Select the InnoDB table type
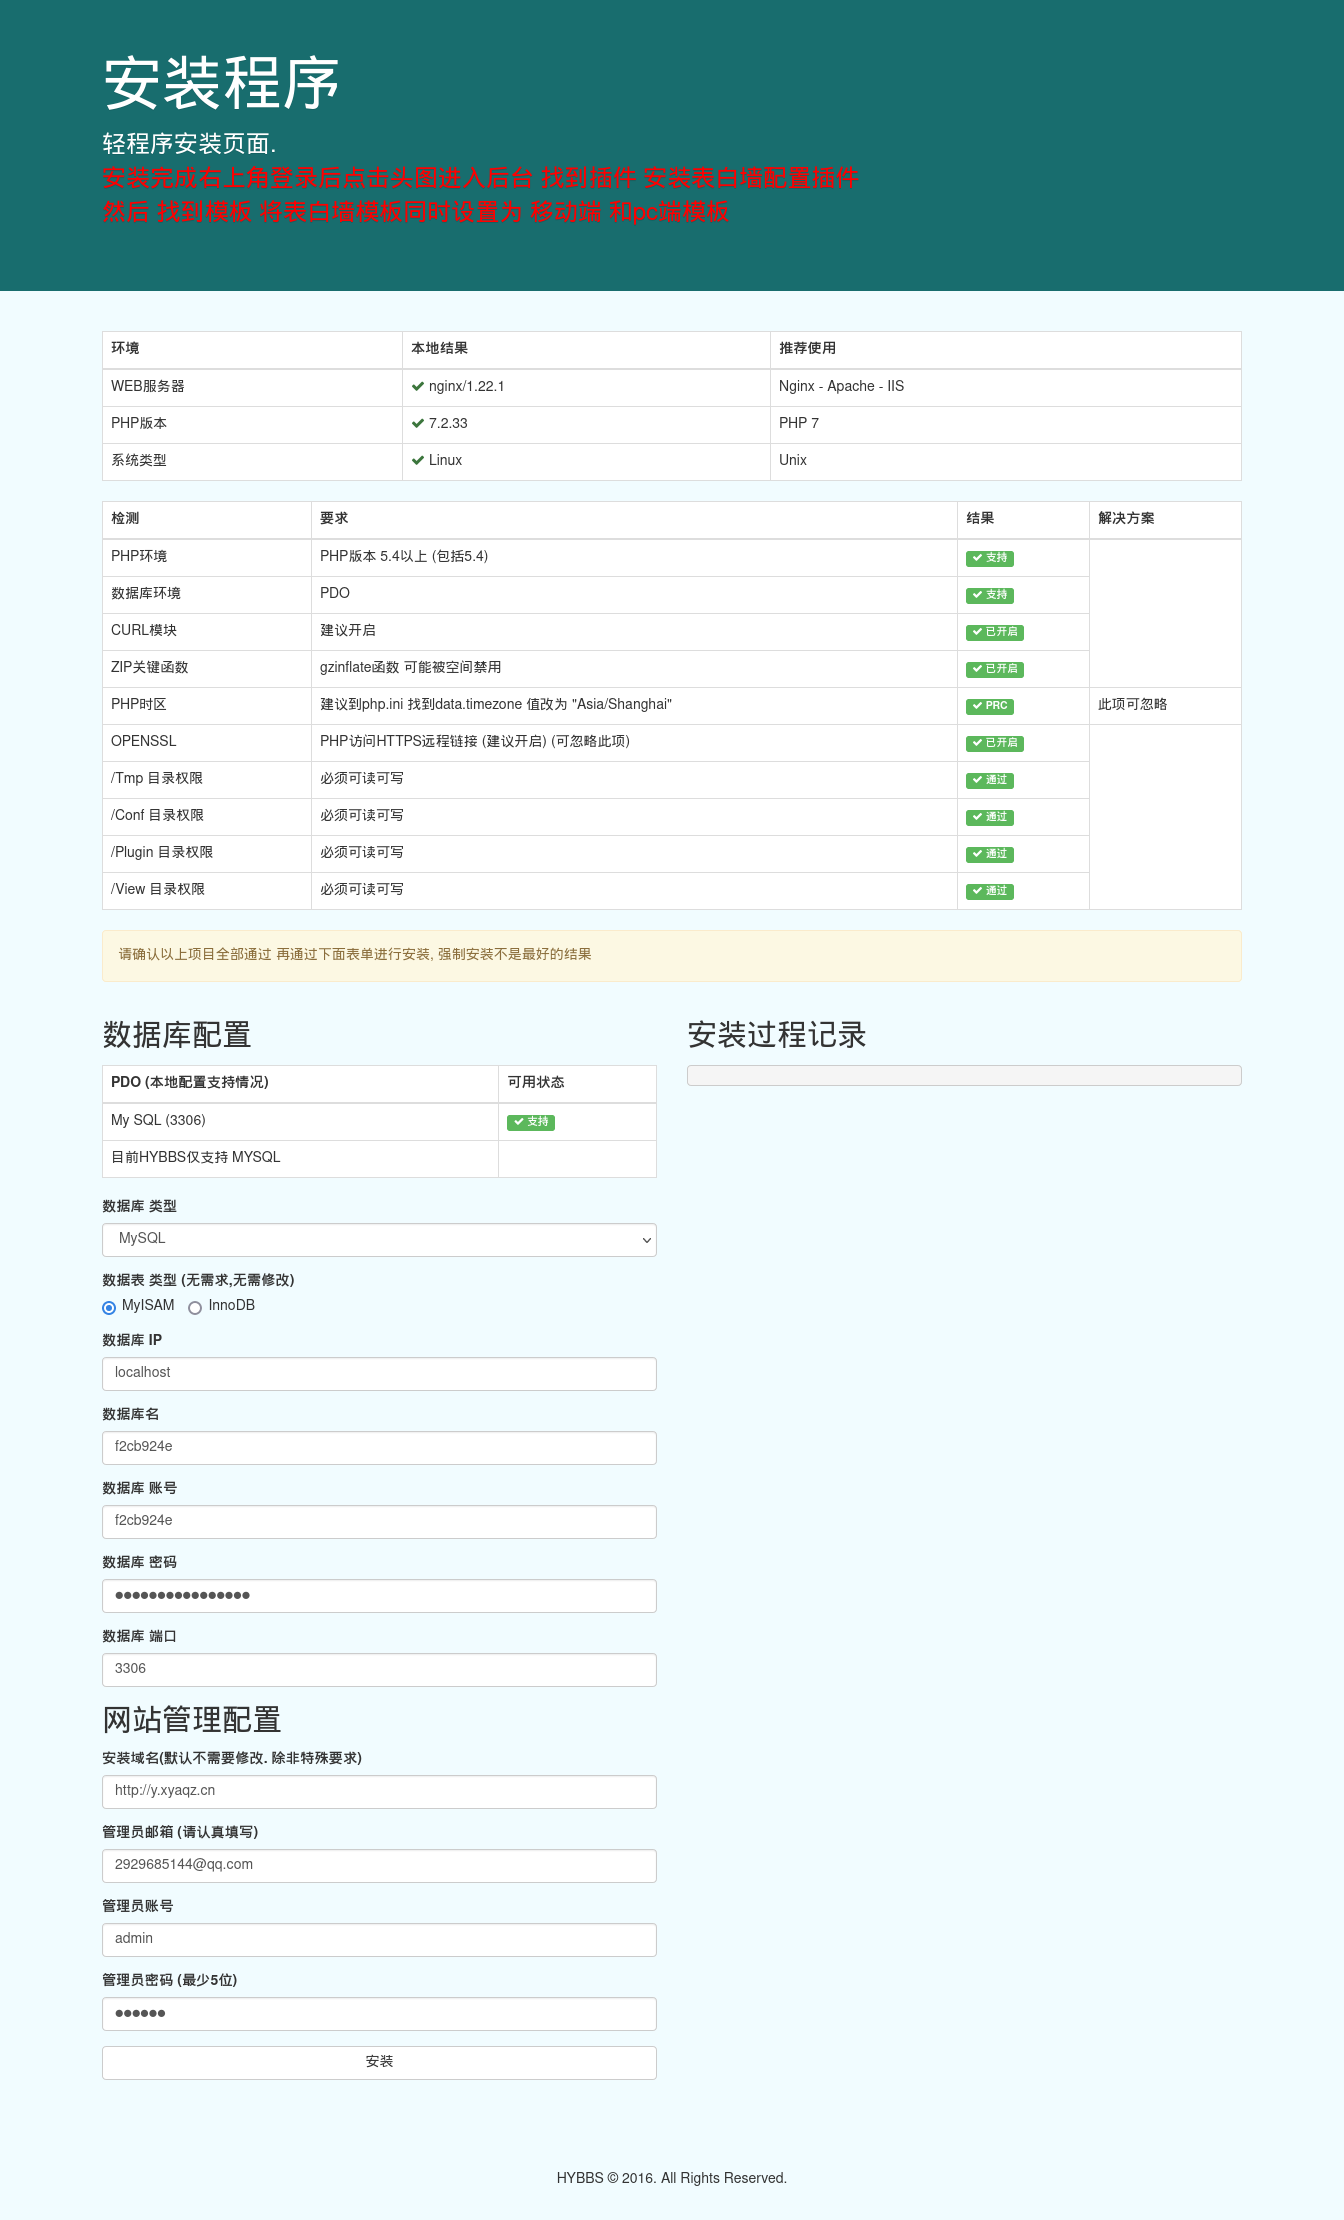Viewport: 1344px width, 2220px height. tap(195, 1308)
